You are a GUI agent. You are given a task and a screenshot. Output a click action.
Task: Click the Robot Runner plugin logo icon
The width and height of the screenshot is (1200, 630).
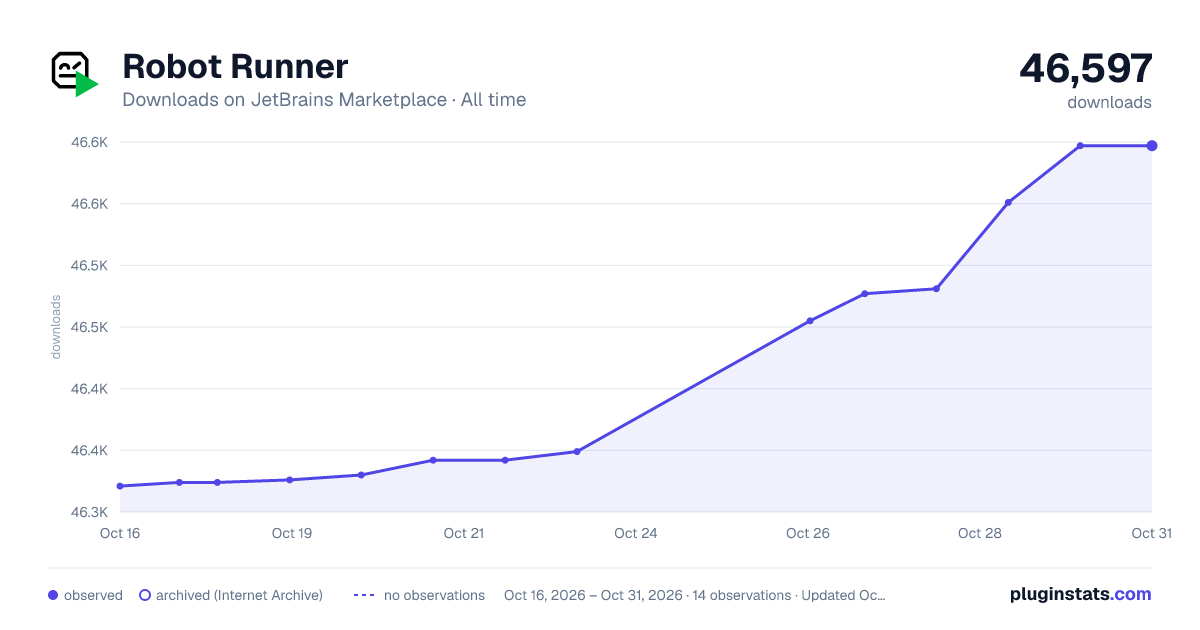point(74,74)
